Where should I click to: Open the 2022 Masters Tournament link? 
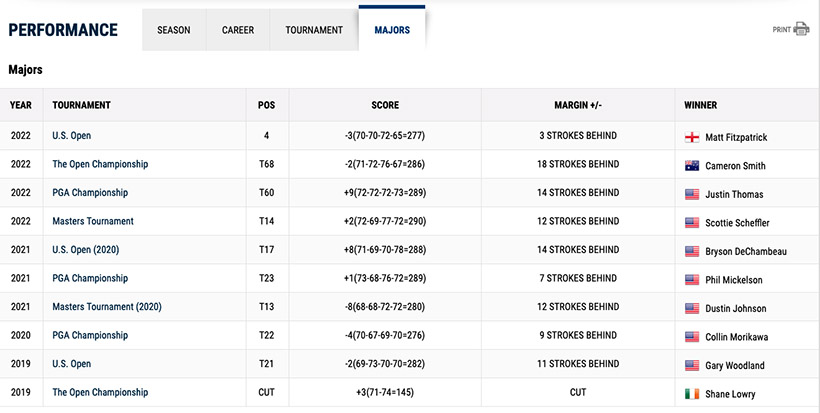pos(93,222)
